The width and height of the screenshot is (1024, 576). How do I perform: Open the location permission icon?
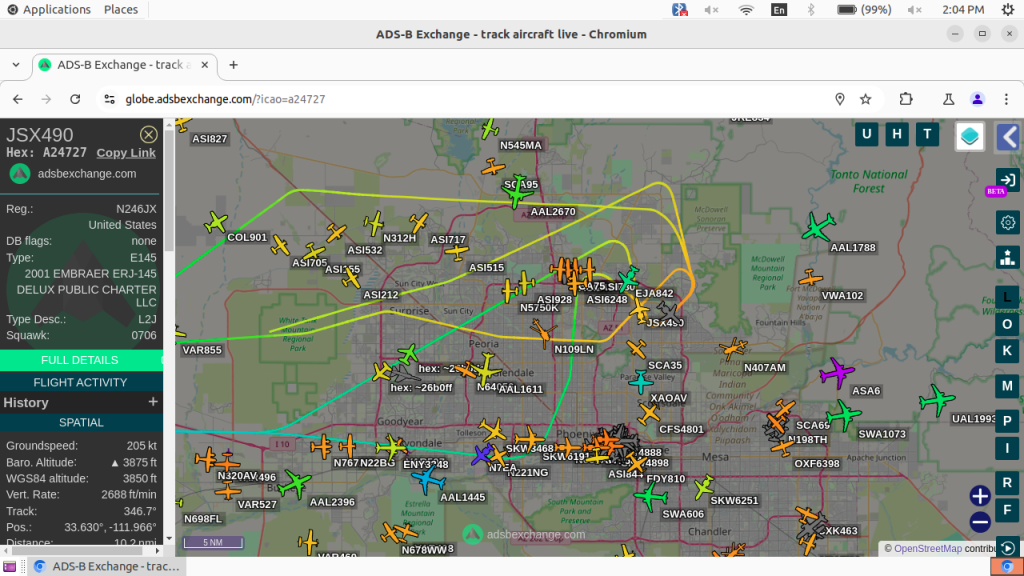coord(840,99)
